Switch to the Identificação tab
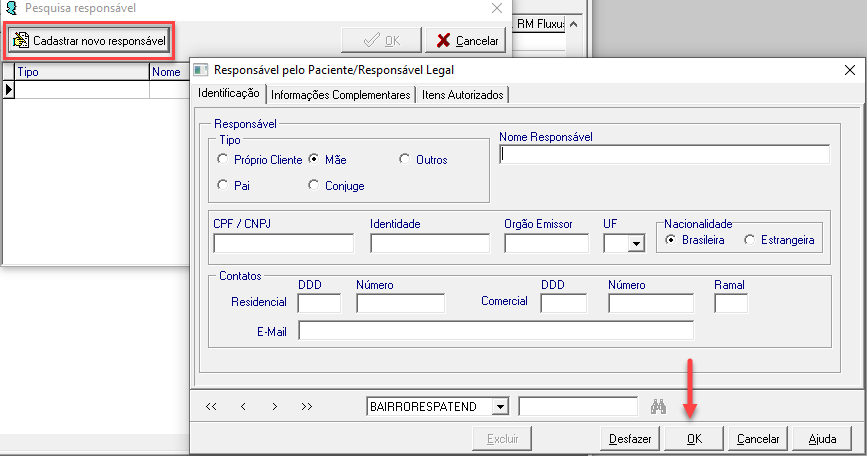 click(x=228, y=93)
